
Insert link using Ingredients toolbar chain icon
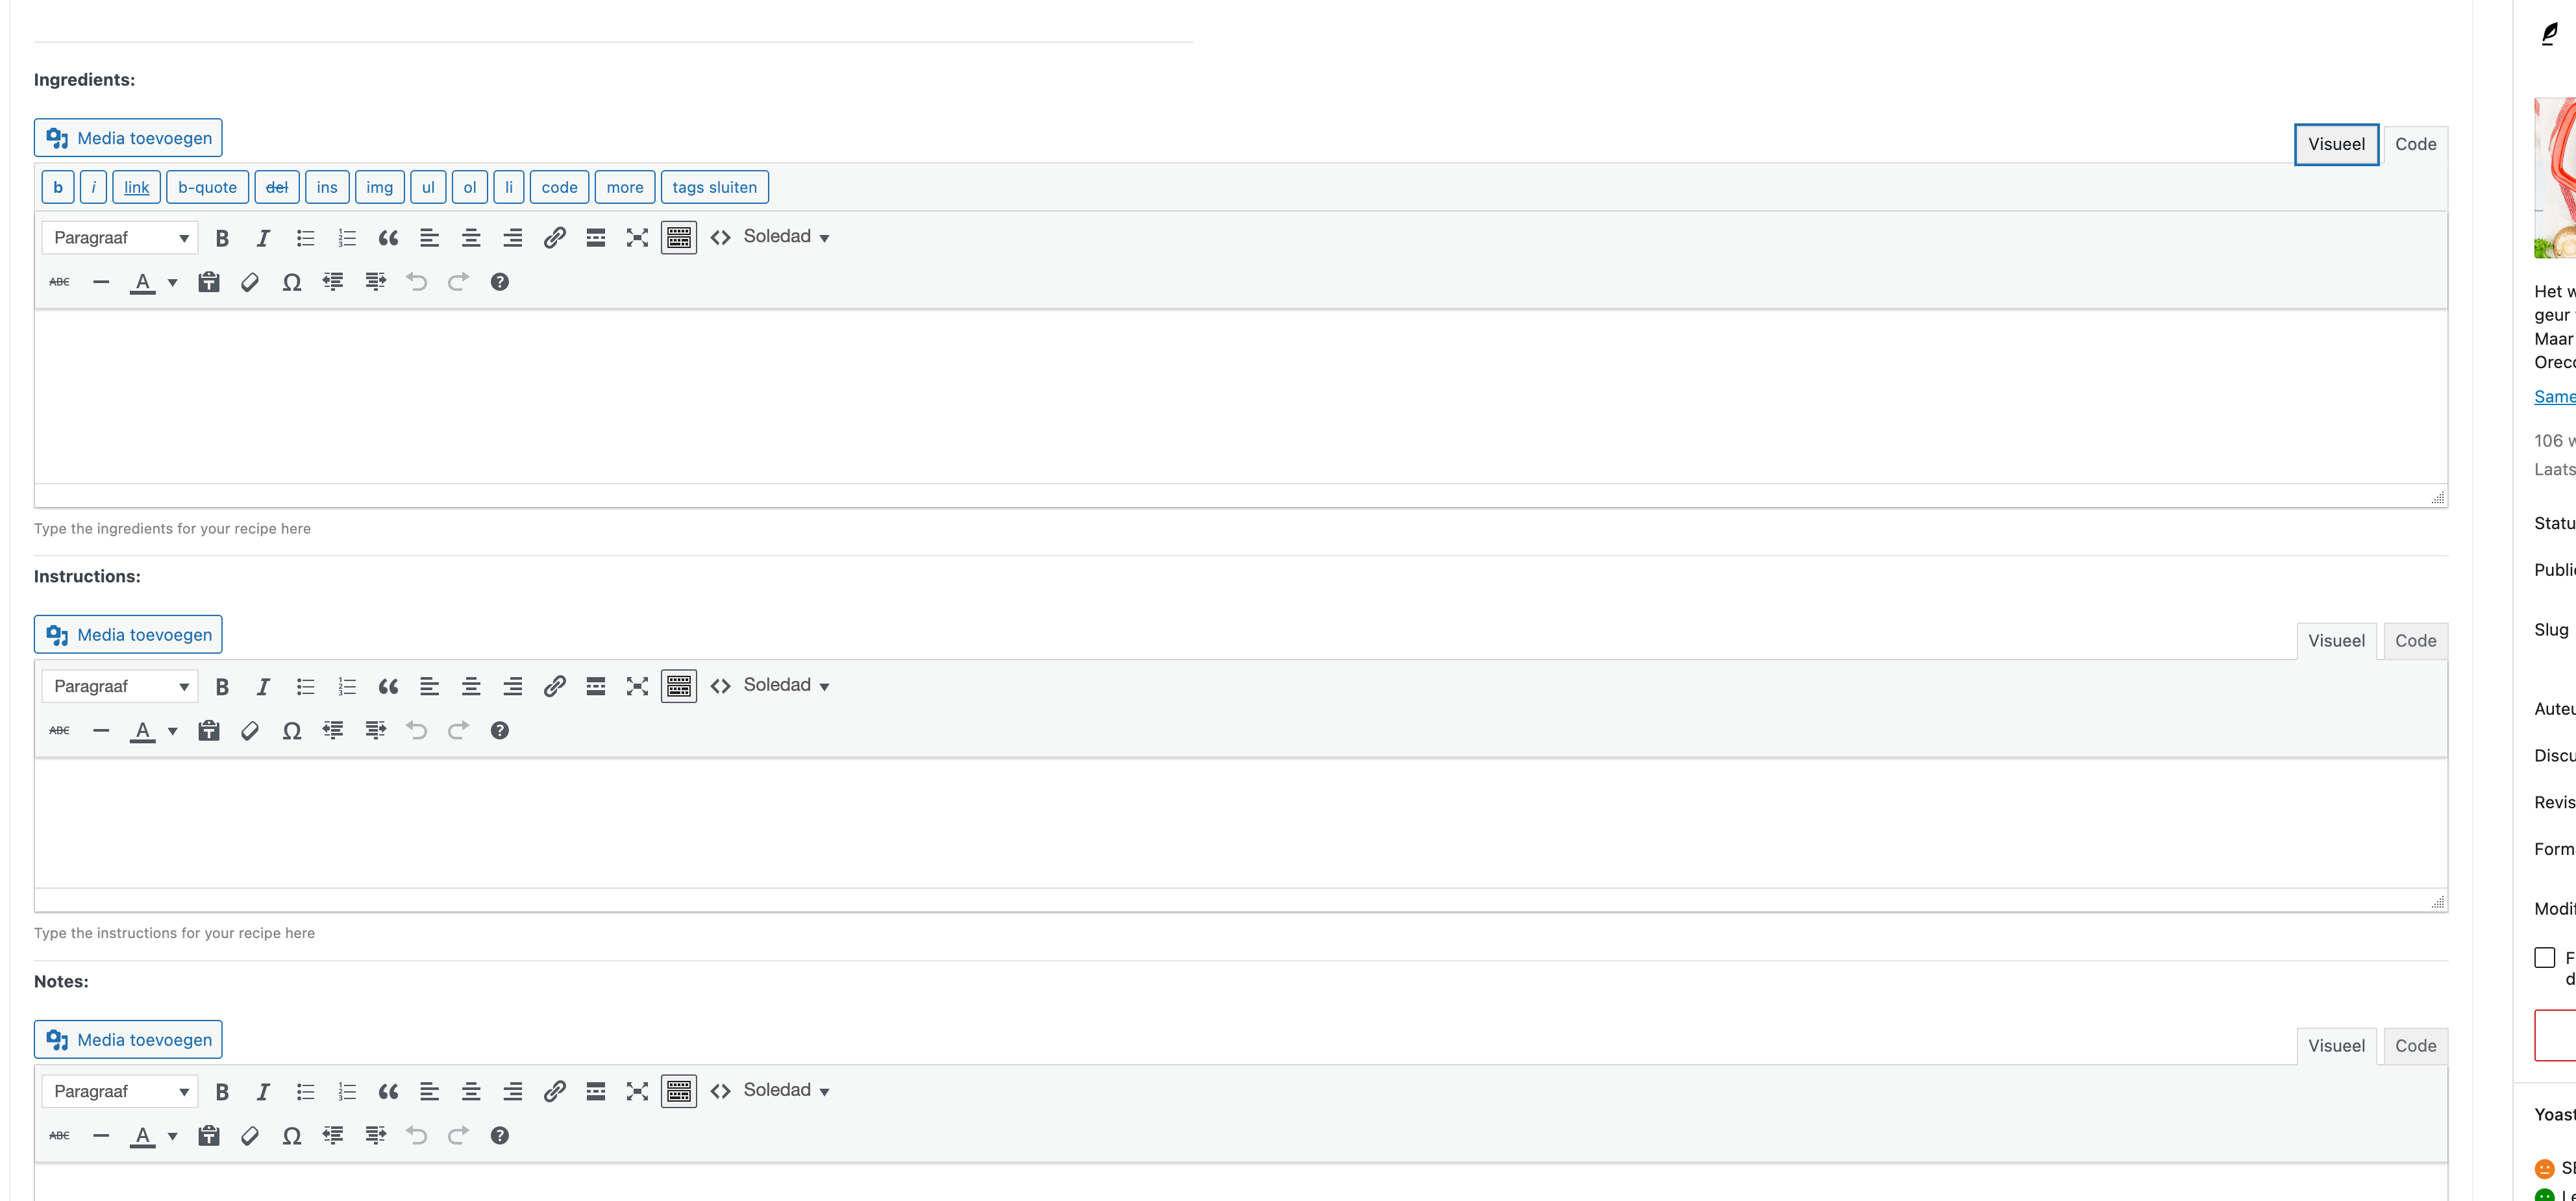[x=554, y=238]
